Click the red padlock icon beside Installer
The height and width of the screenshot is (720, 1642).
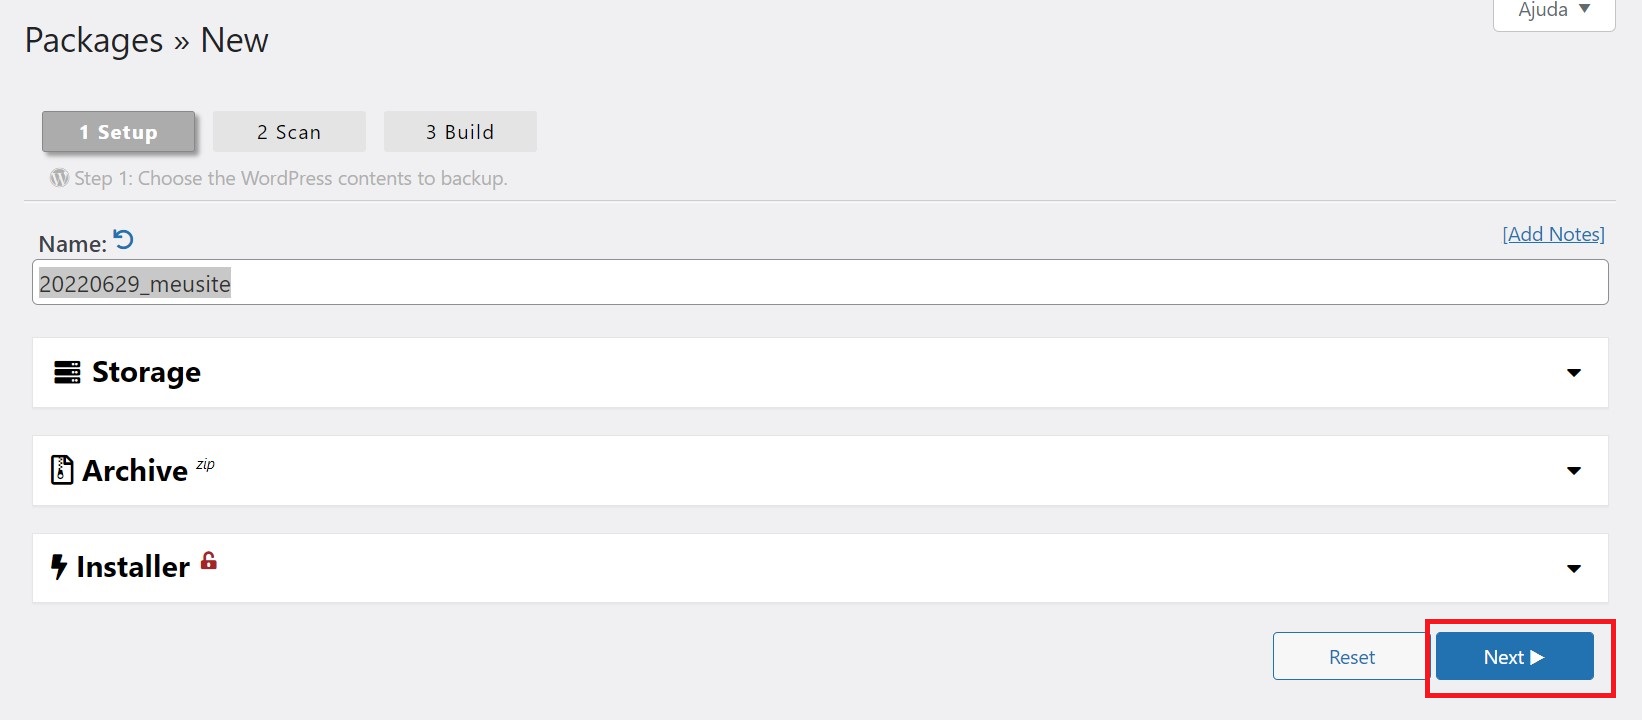point(209,560)
